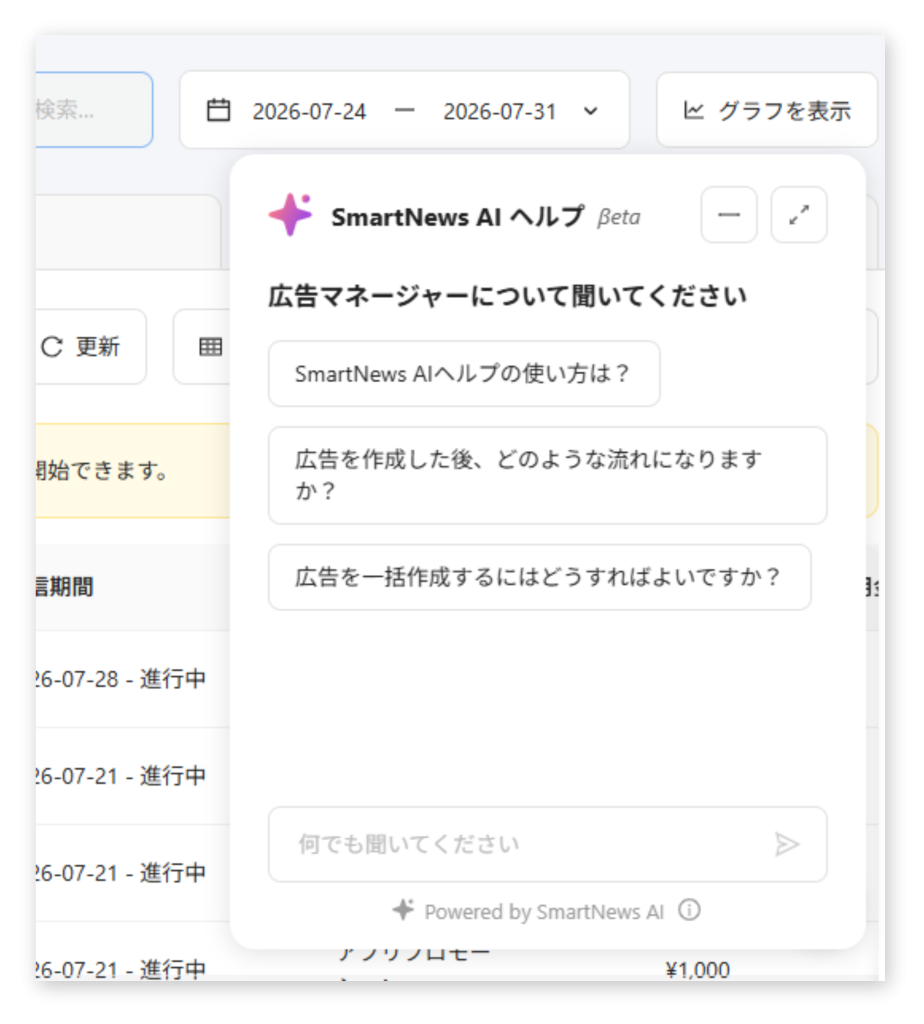Open the date range dropdown chevron
The image size is (924, 1024).
coord(590,111)
